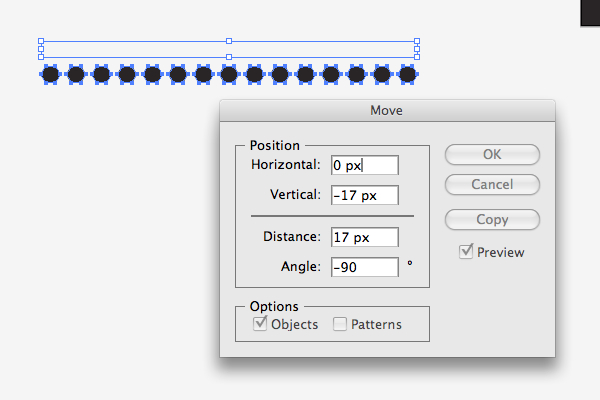Image resolution: width=600 pixels, height=400 pixels.
Task: Click the top-left selection handle of rectangle
Action: [41, 41]
